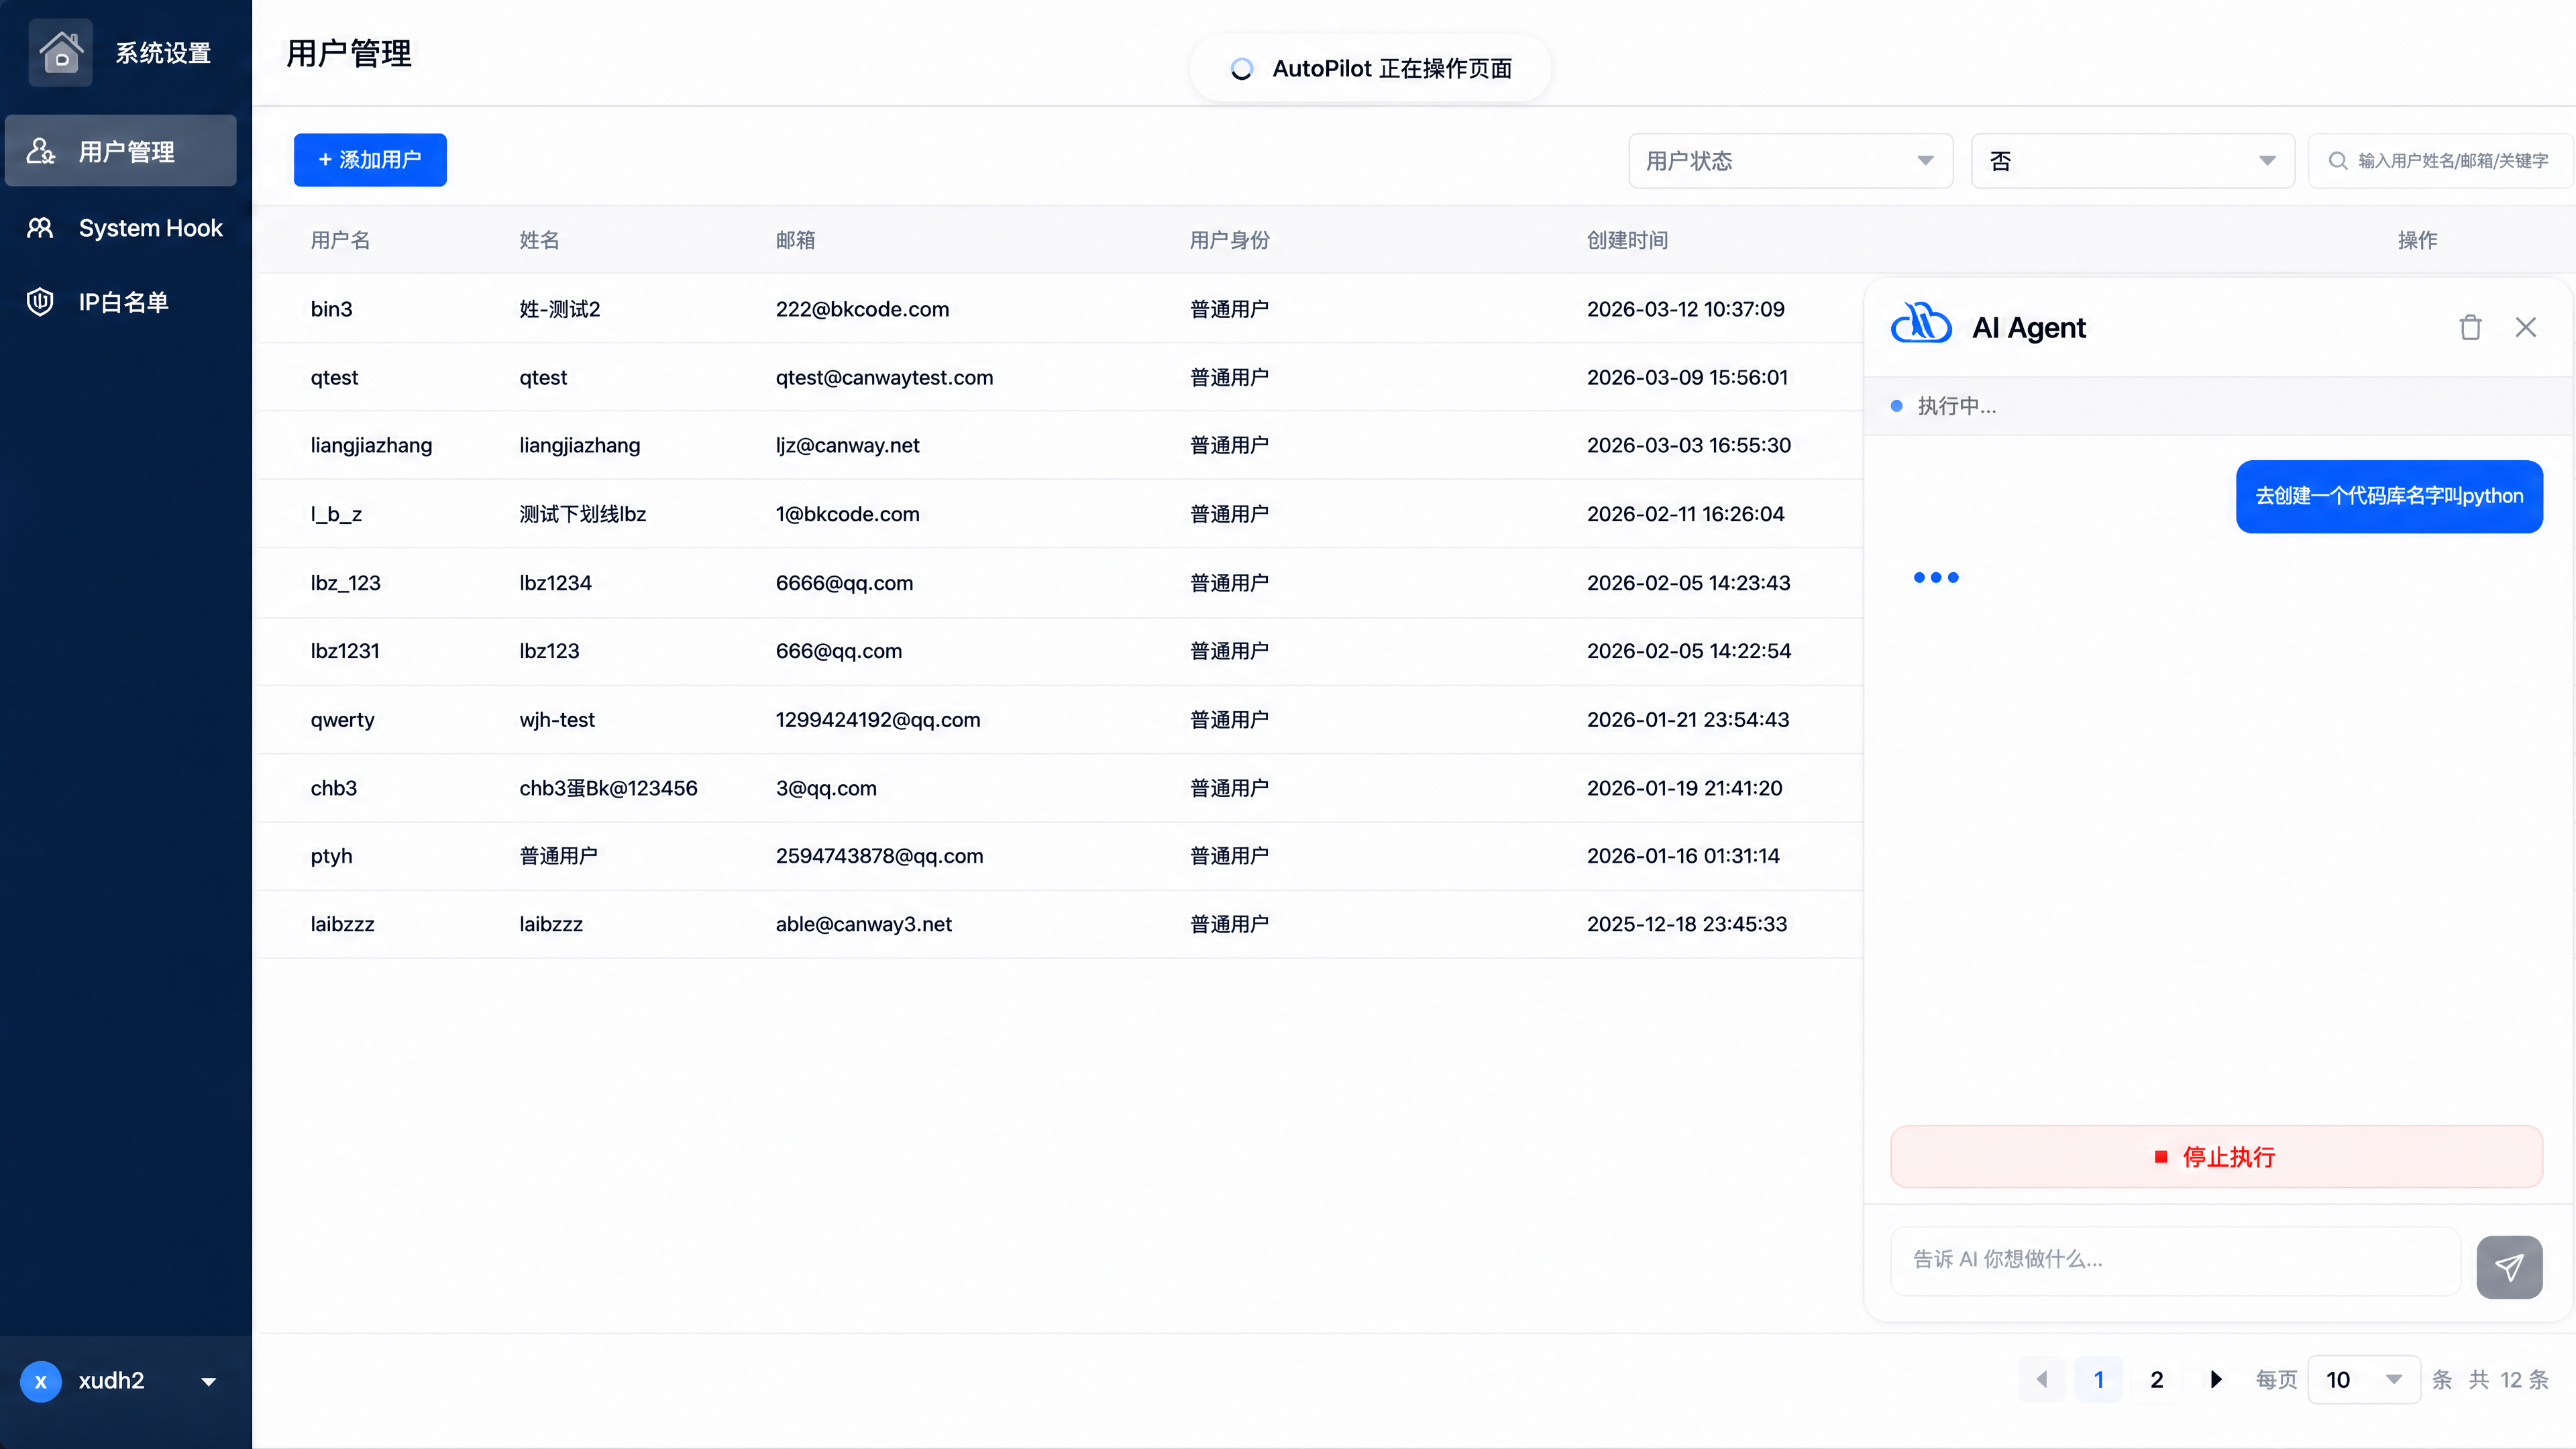Viewport: 2576px width, 1449px height.
Task: Click the 去创建一个代码库名字叫python message bubble
Action: 2389,496
